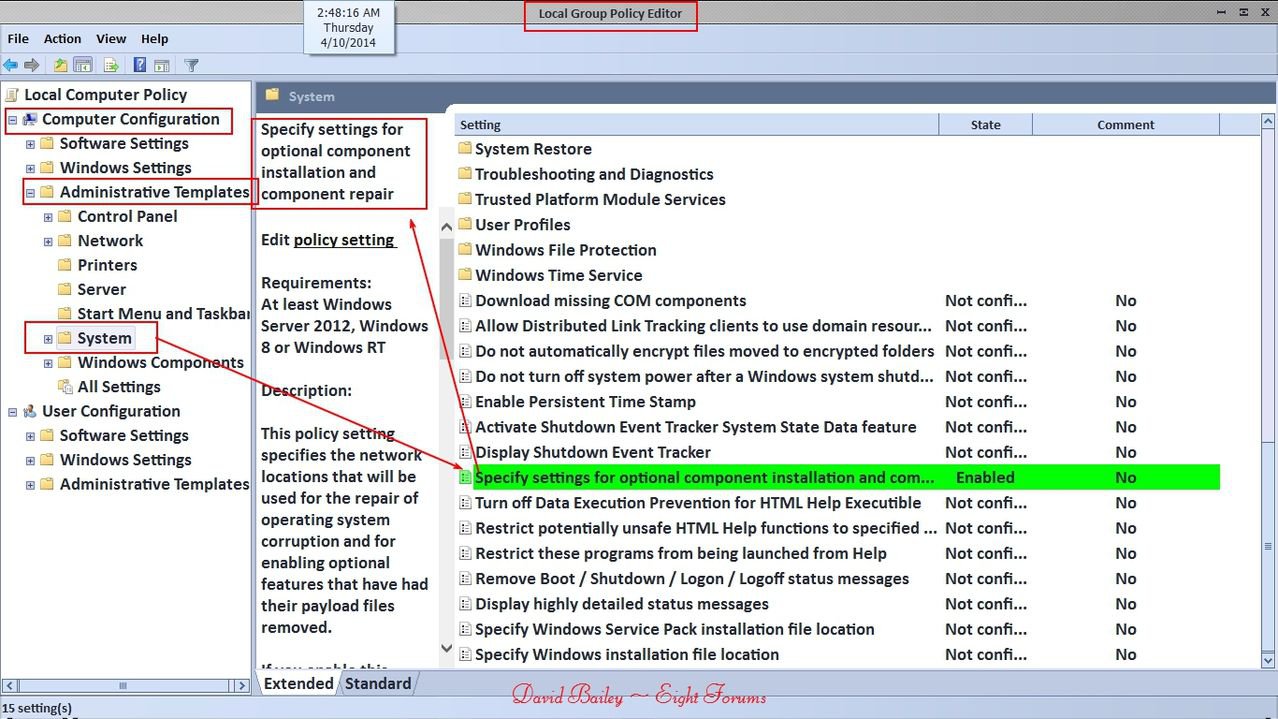Viewport: 1278px width, 719px height.
Task: Select Windows Settings under User Configuration
Action: (125, 460)
